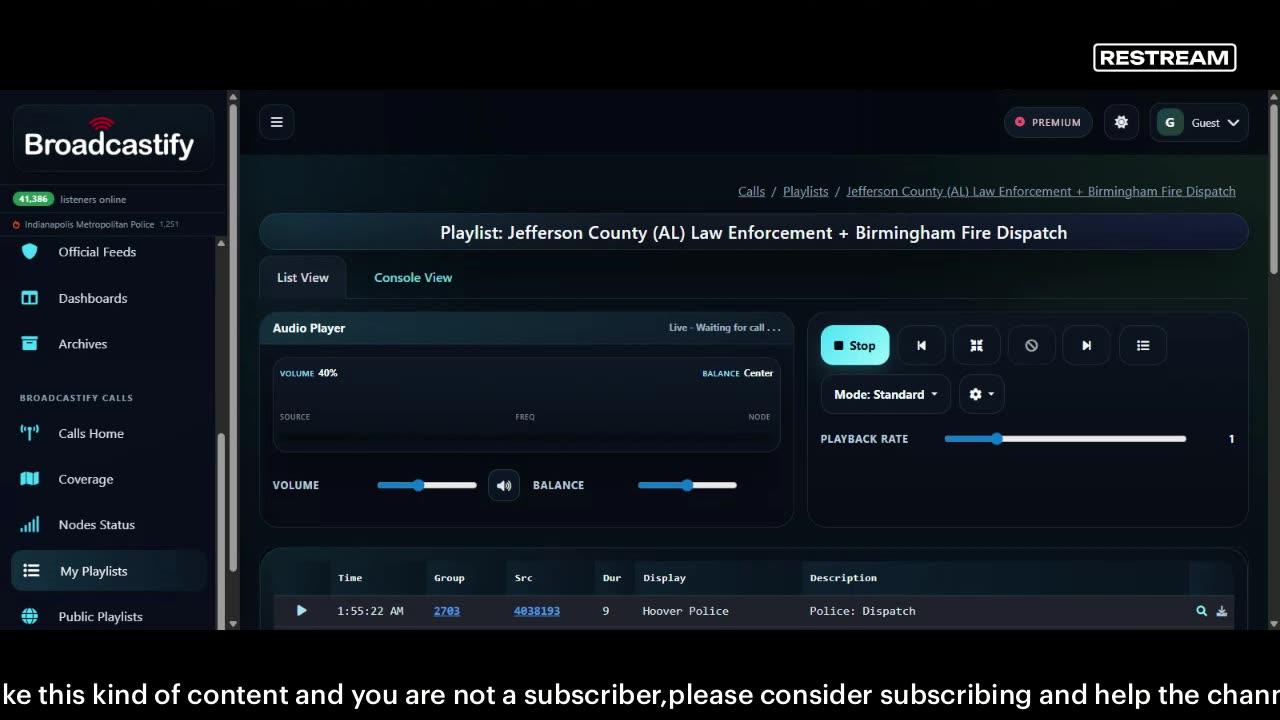Skip to previous call button
1280x720 pixels.
tap(921, 345)
